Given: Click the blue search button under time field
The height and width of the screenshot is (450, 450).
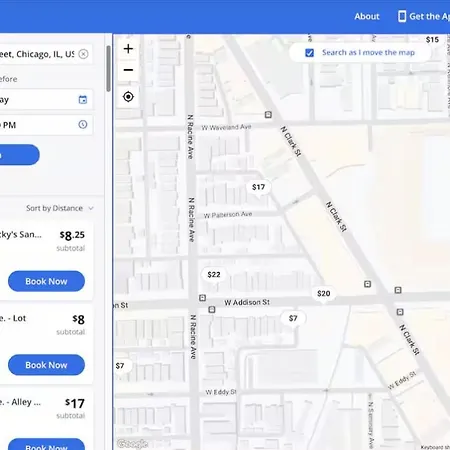Looking at the screenshot, I should point(19,155).
